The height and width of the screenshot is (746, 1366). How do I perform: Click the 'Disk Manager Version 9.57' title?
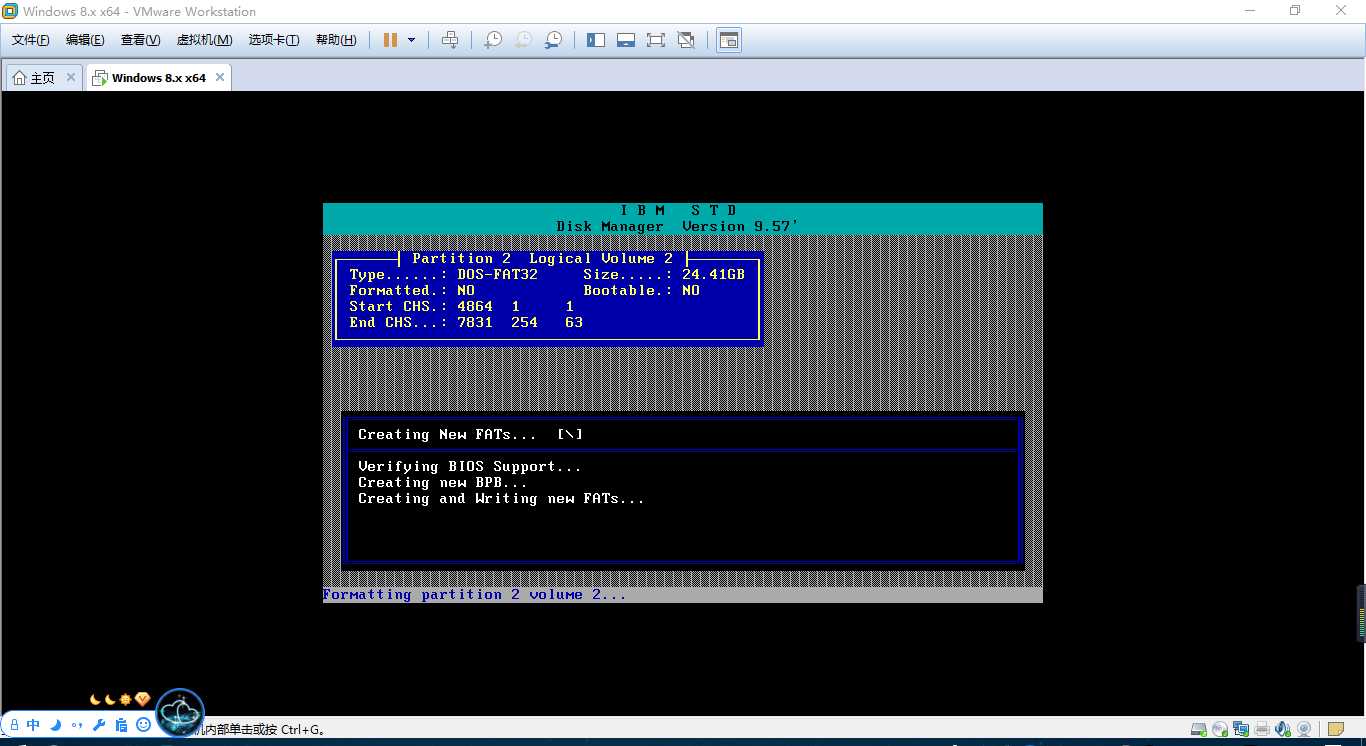click(676, 227)
